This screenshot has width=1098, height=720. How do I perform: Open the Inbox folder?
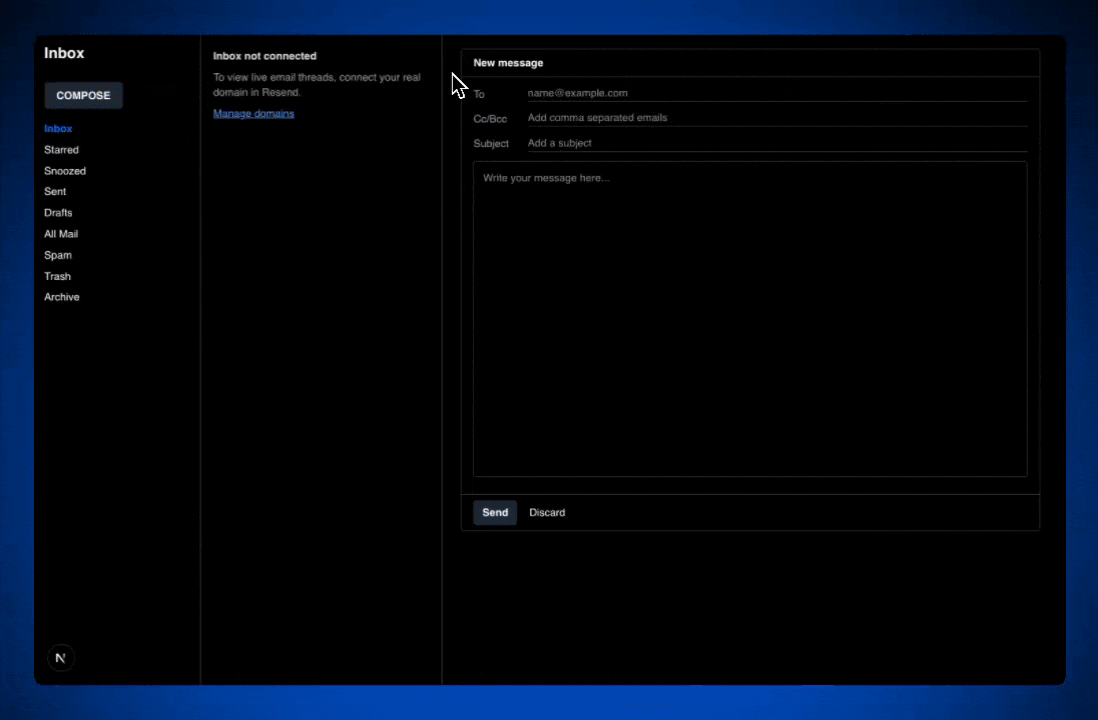click(58, 128)
